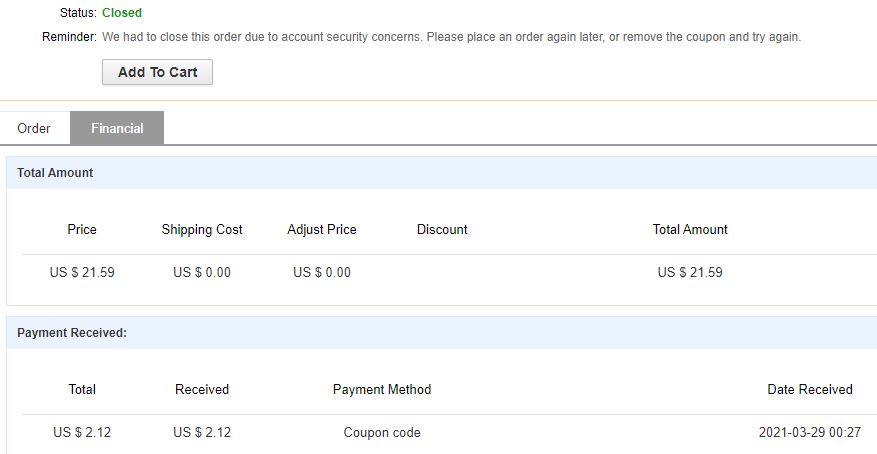Click the Date Received column header
The image size is (877, 454).
click(x=810, y=389)
